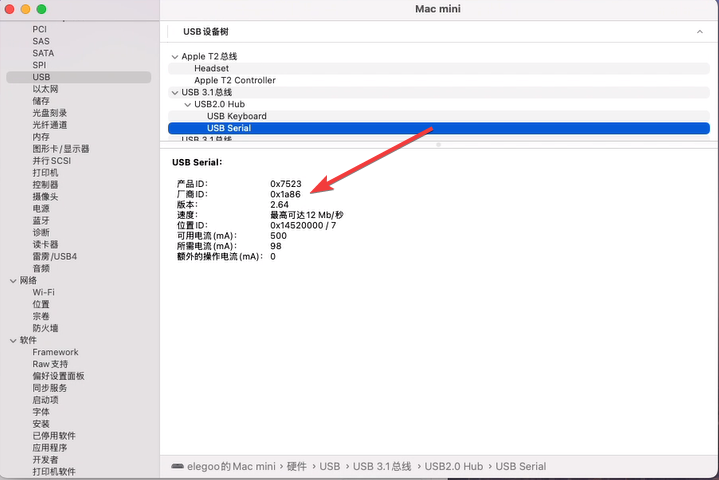Jump to USB 3.1总线 in path bar
The height and width of the screenshot is (480, 719).
(x=382, y=466)
